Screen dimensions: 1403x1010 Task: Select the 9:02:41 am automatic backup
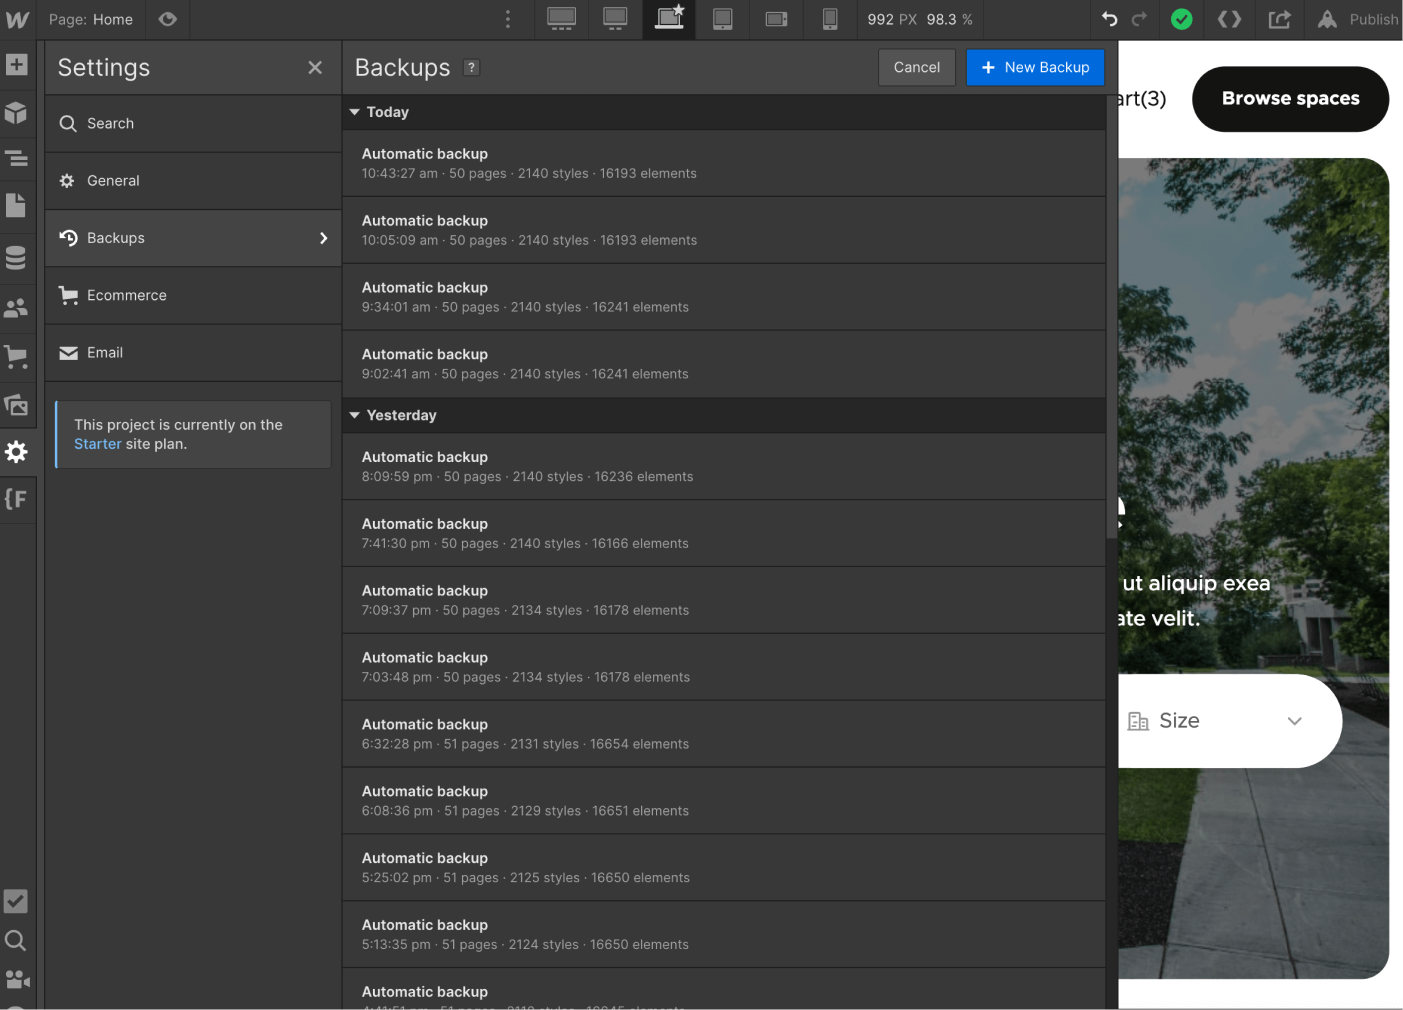pos(724,364)
